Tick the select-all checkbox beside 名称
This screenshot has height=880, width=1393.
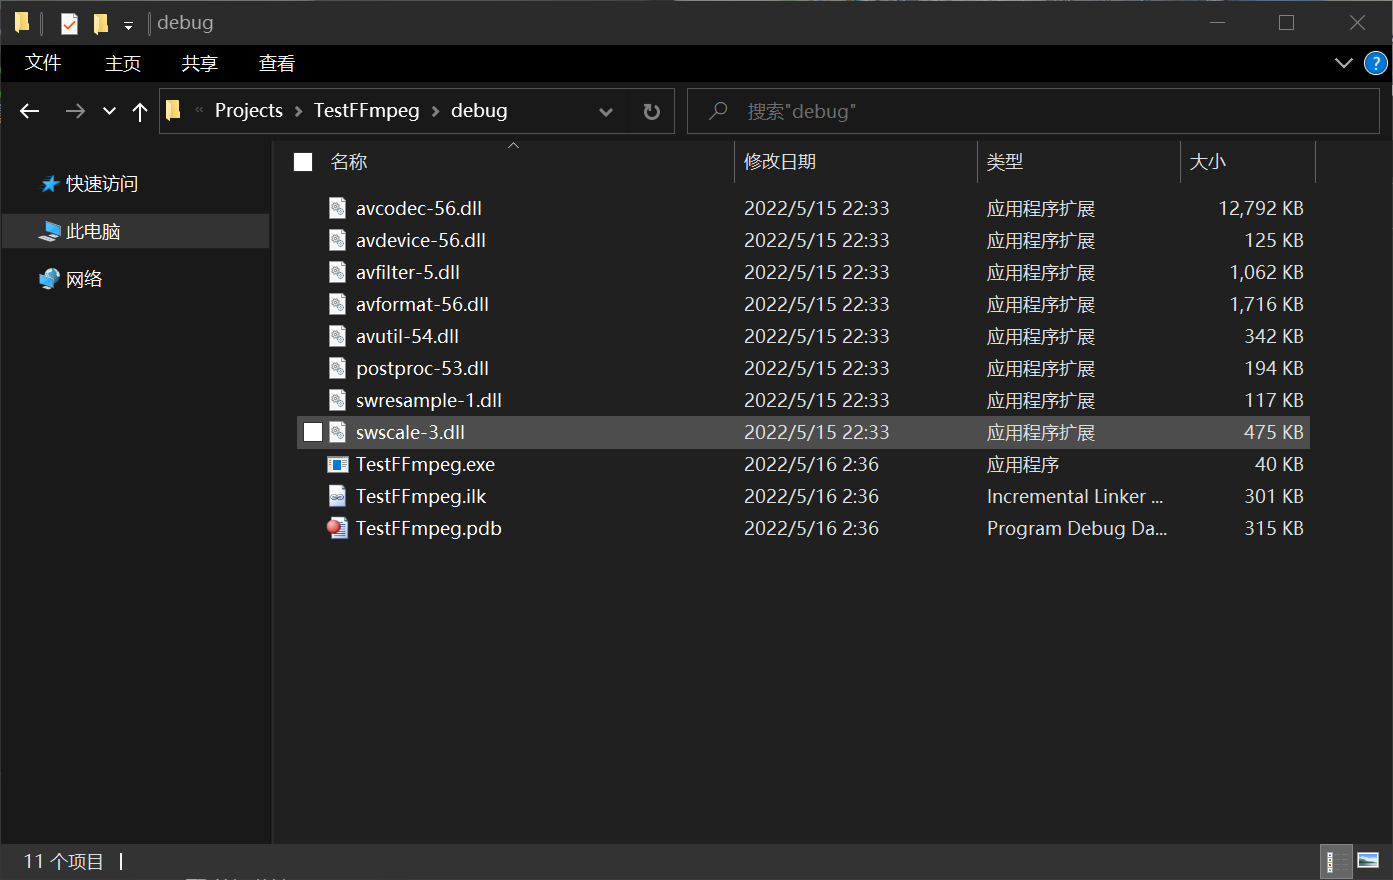click(x=303, y=162)
